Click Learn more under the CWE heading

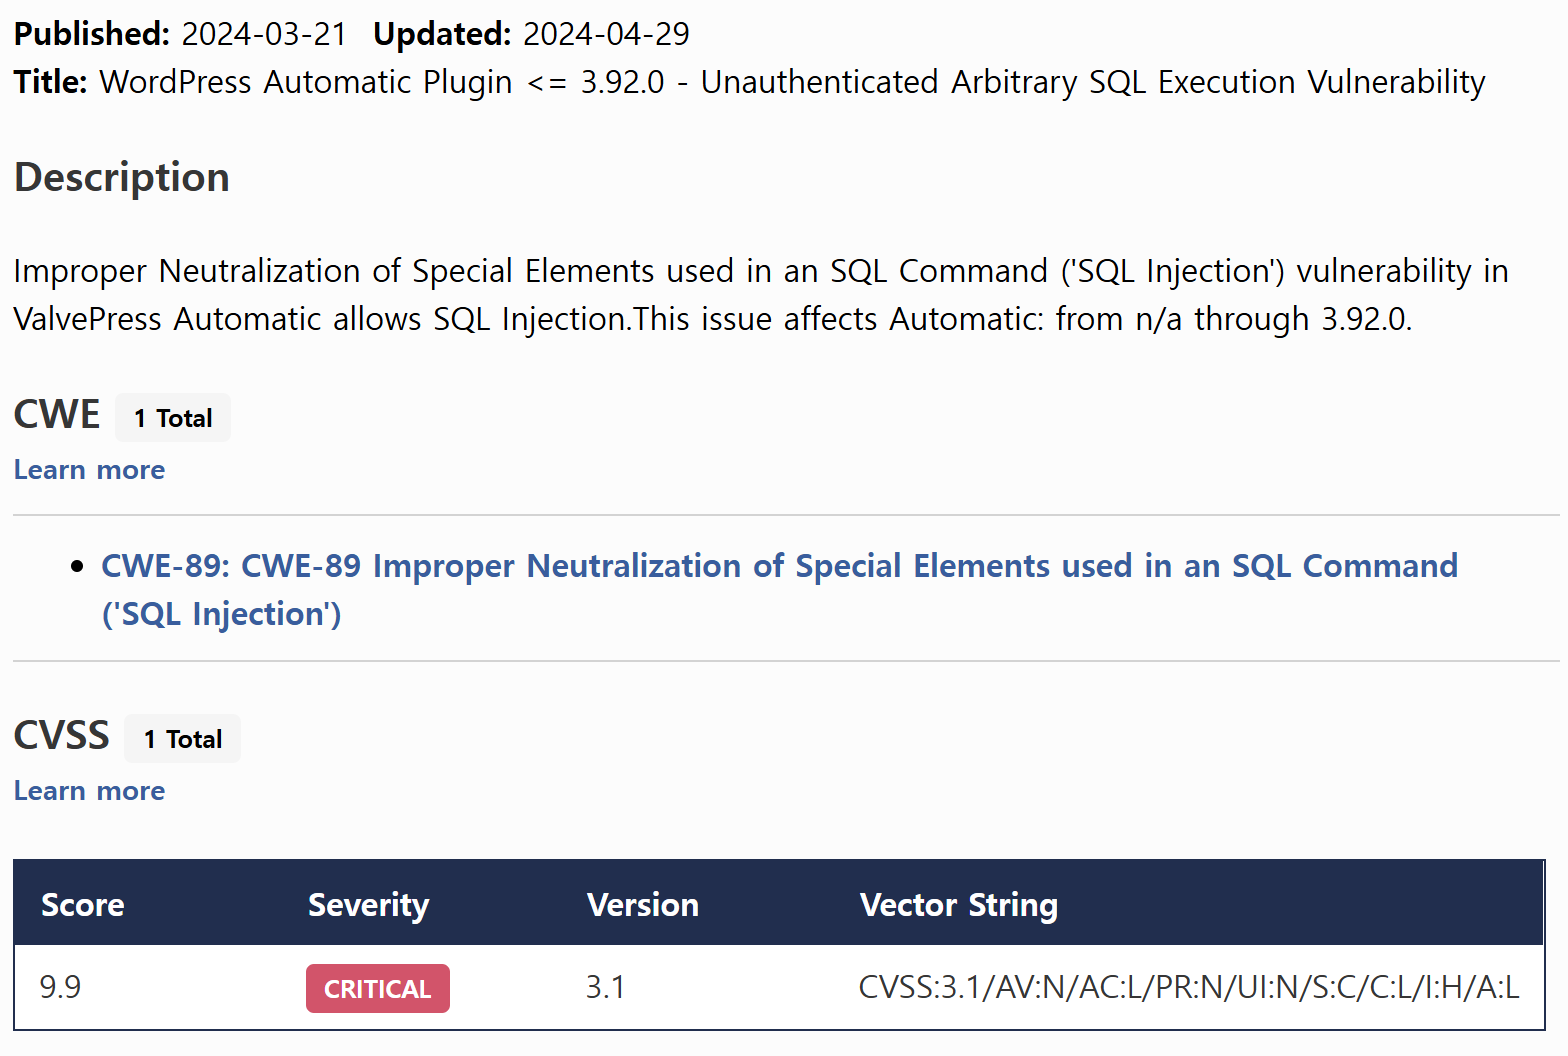coord(89,470)
